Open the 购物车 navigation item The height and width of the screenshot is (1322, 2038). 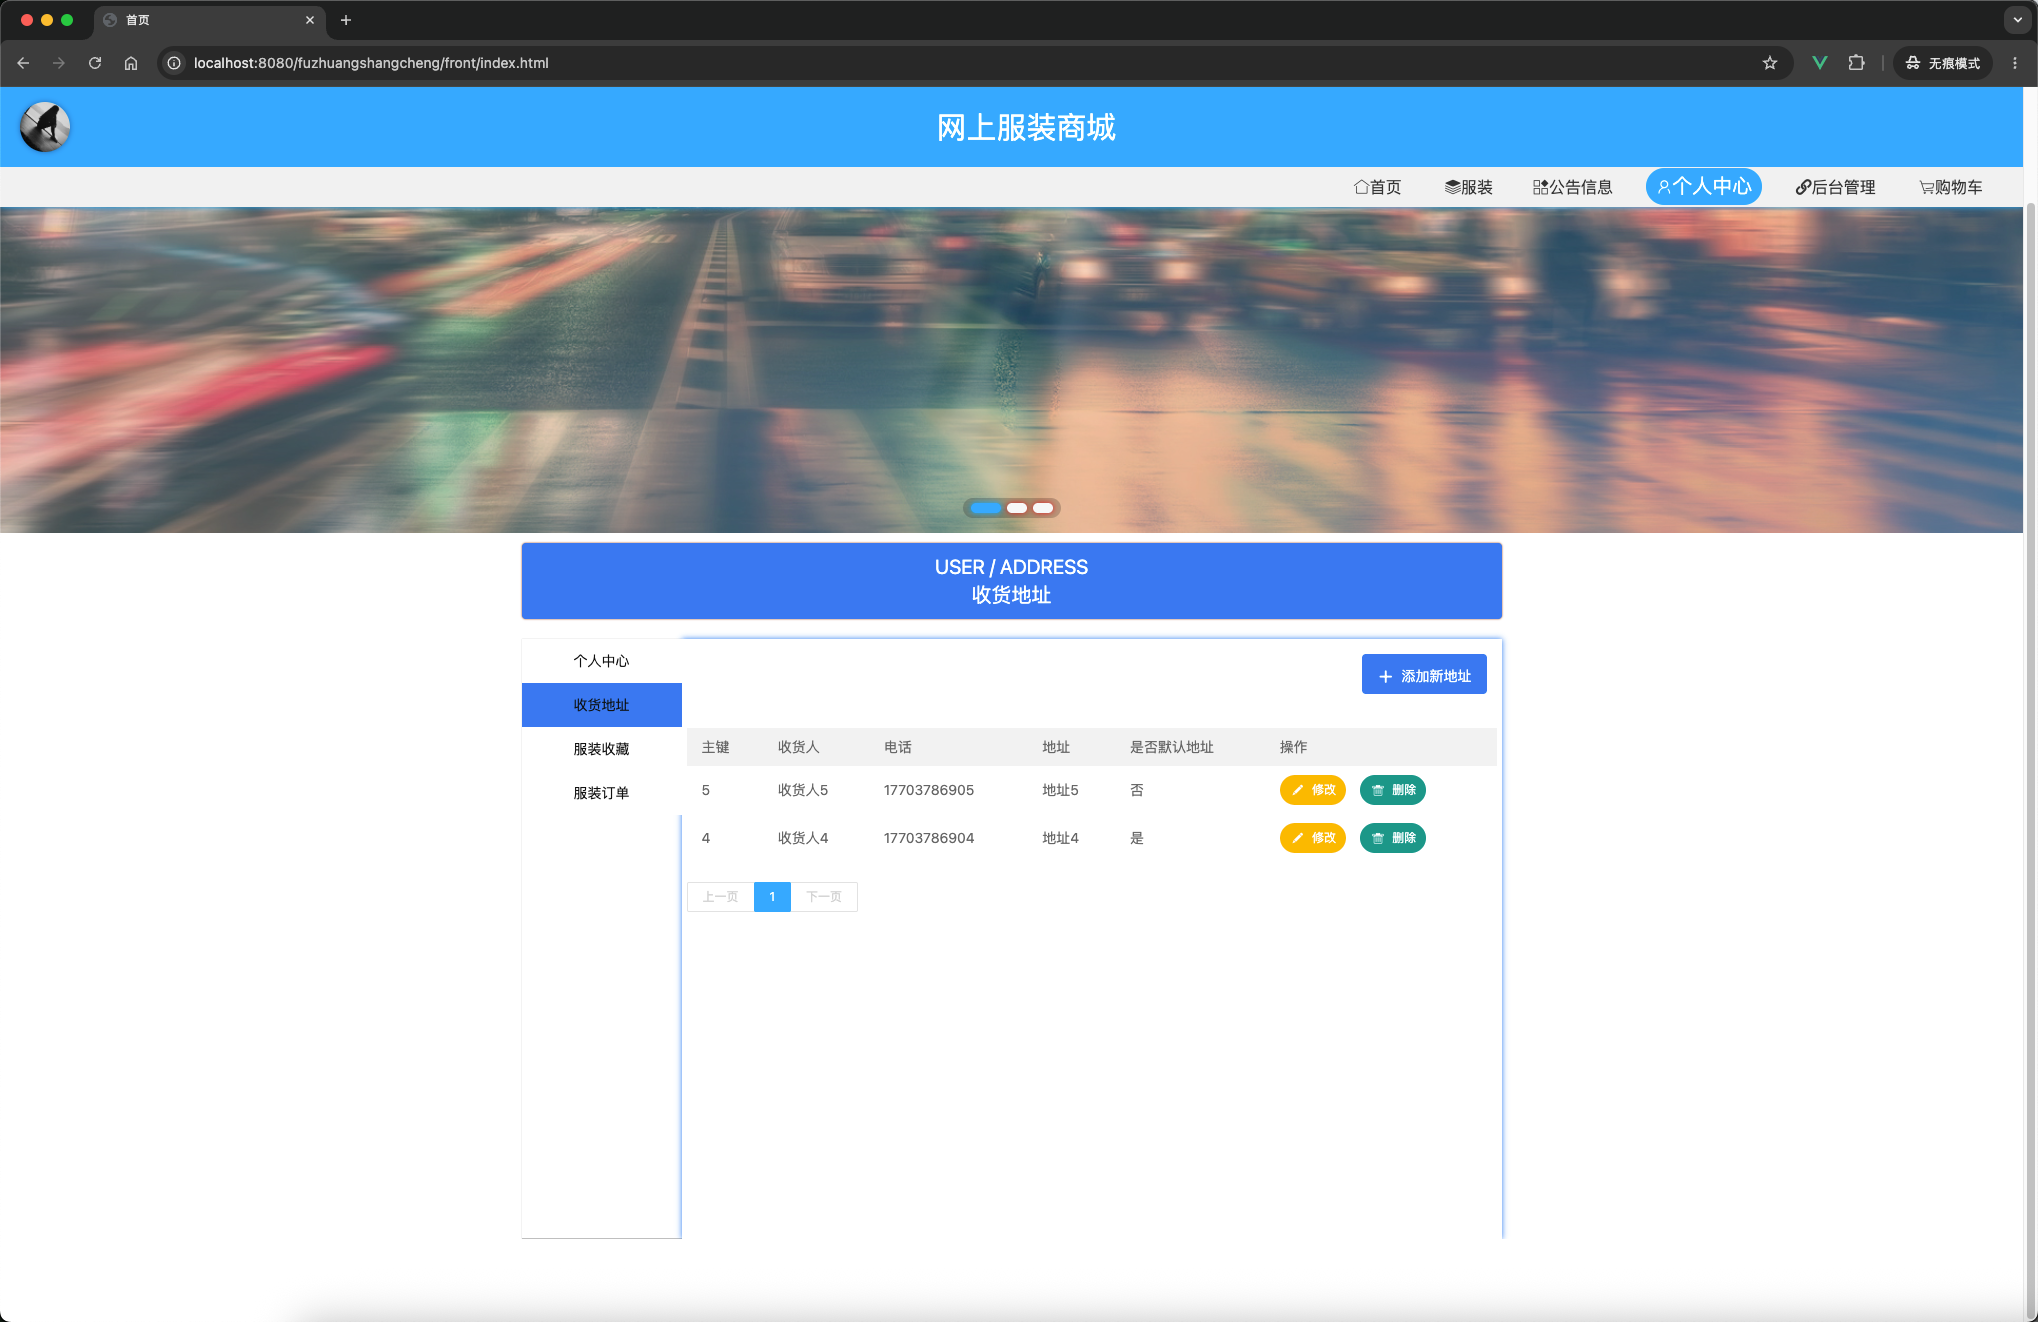[1951, 187]
